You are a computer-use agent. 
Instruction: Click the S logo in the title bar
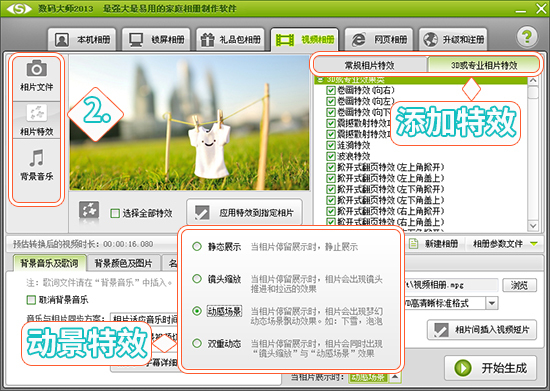pyautogui.click(x=19, y=8)
